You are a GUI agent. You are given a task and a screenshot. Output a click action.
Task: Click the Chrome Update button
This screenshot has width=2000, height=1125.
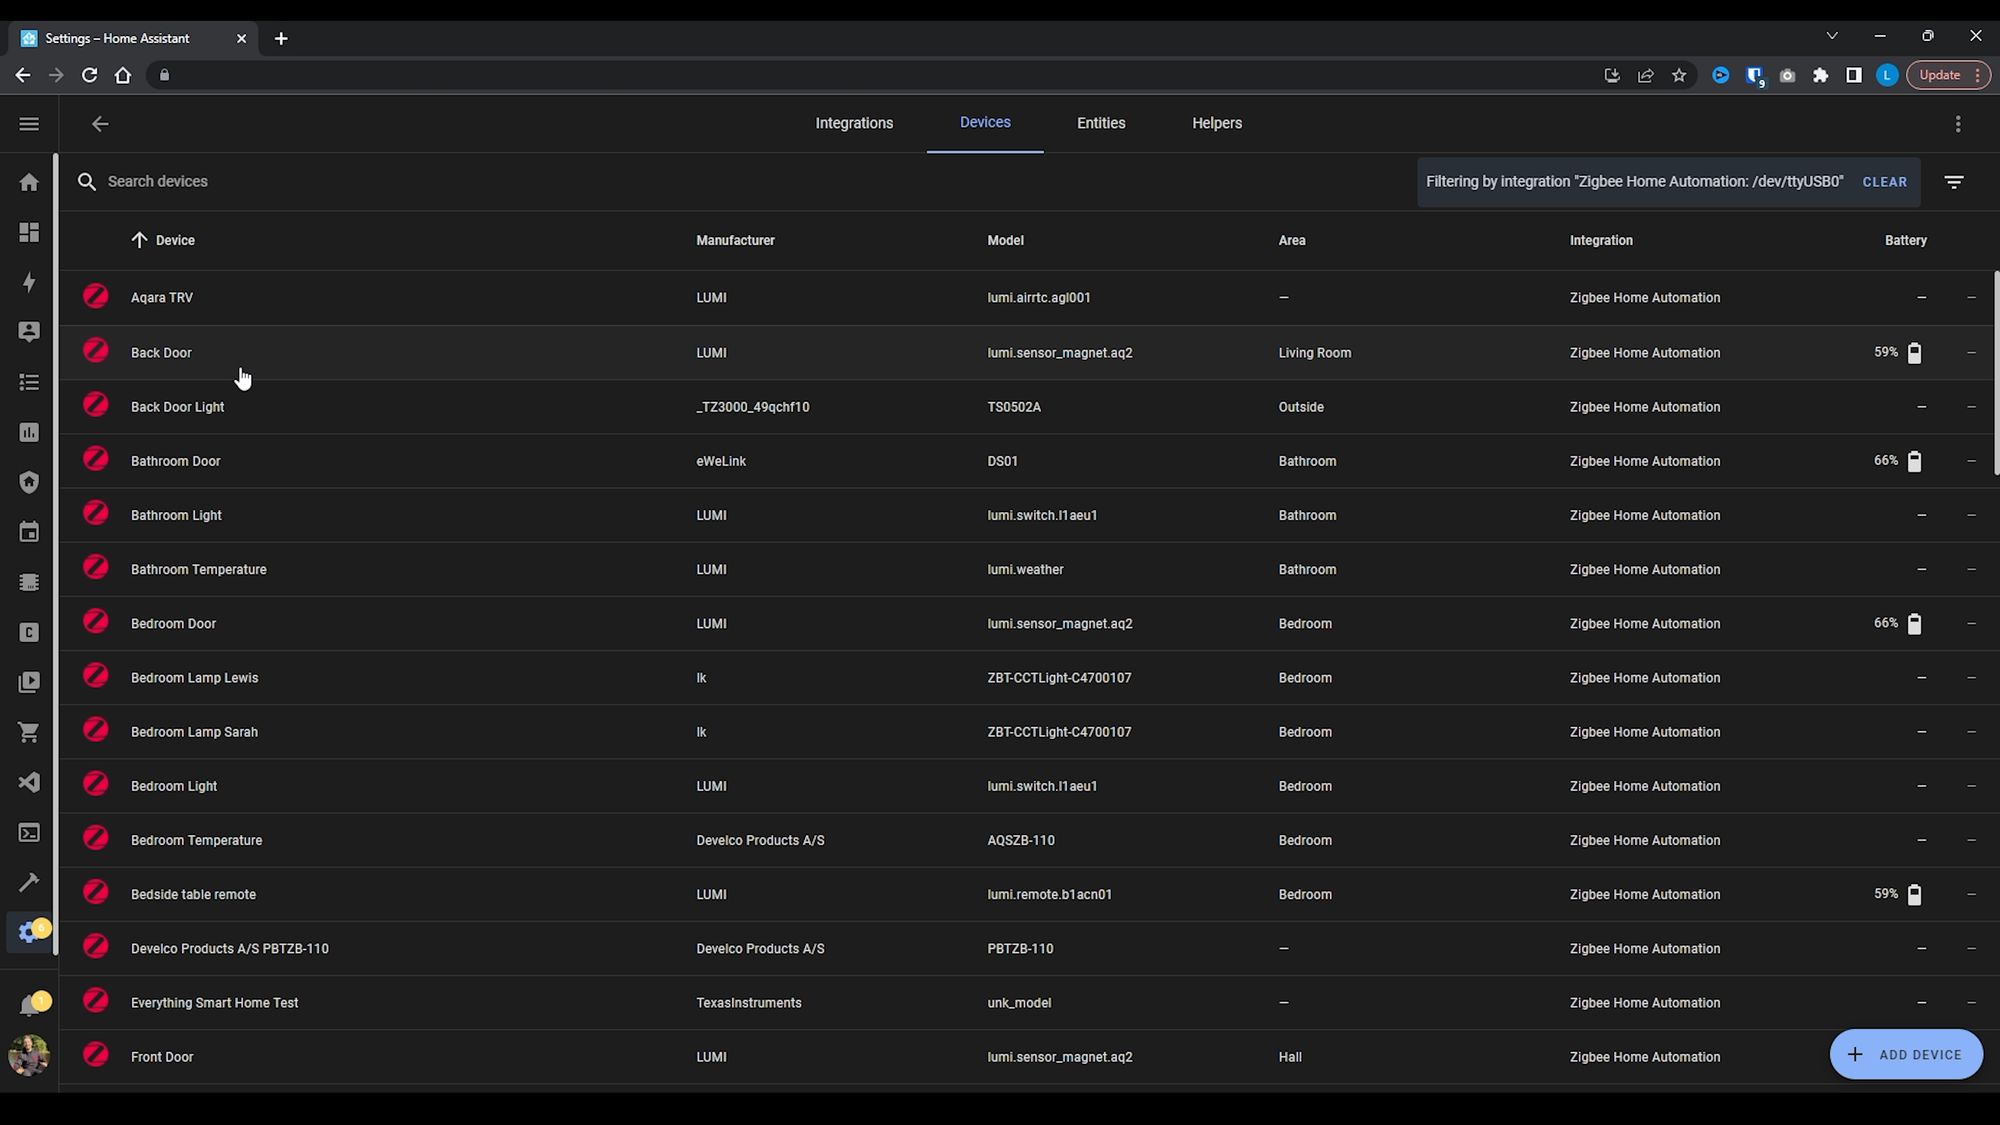(x=1949, y=75)
